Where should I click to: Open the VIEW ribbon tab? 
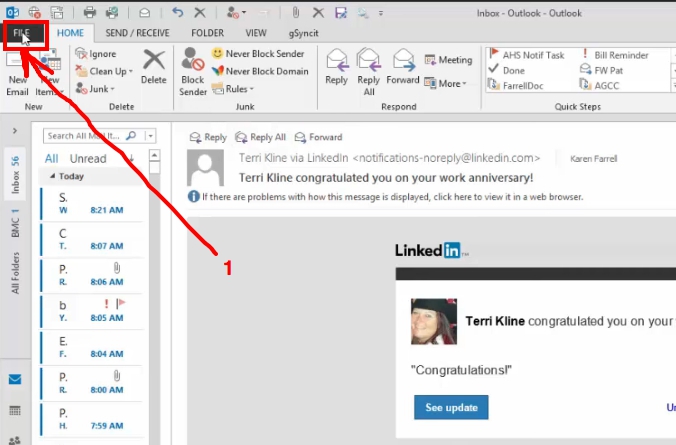[256, 33]
